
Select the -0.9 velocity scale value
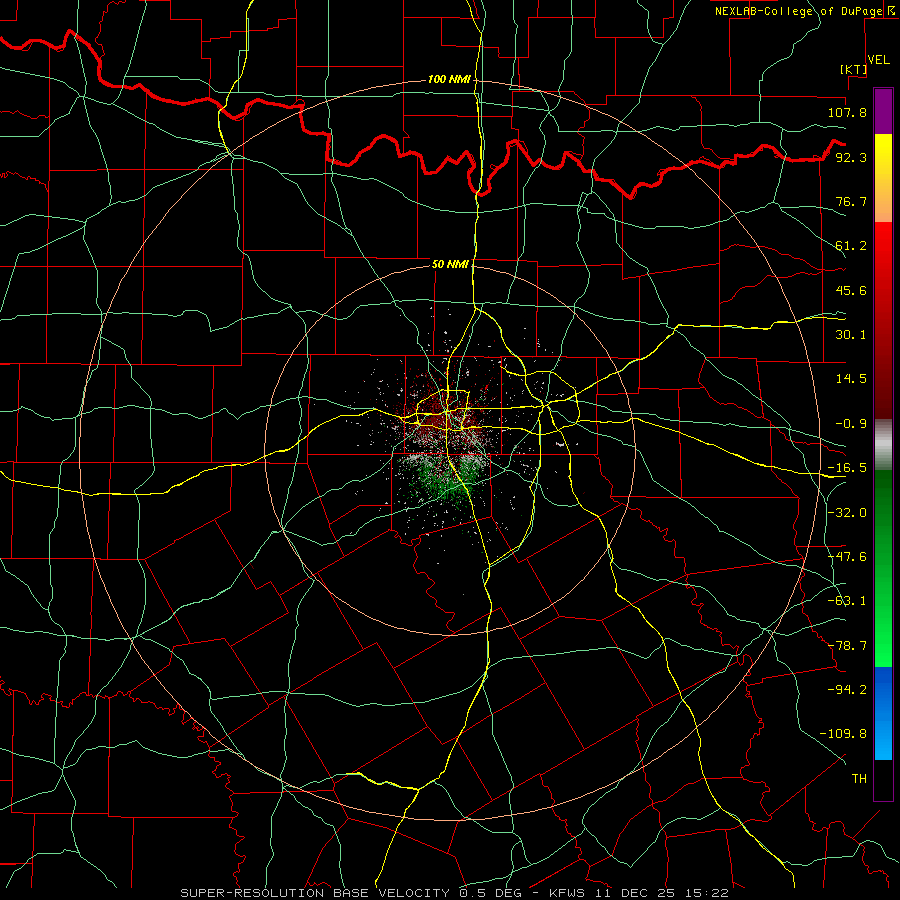pyautogui.click(x=851, y=424)
